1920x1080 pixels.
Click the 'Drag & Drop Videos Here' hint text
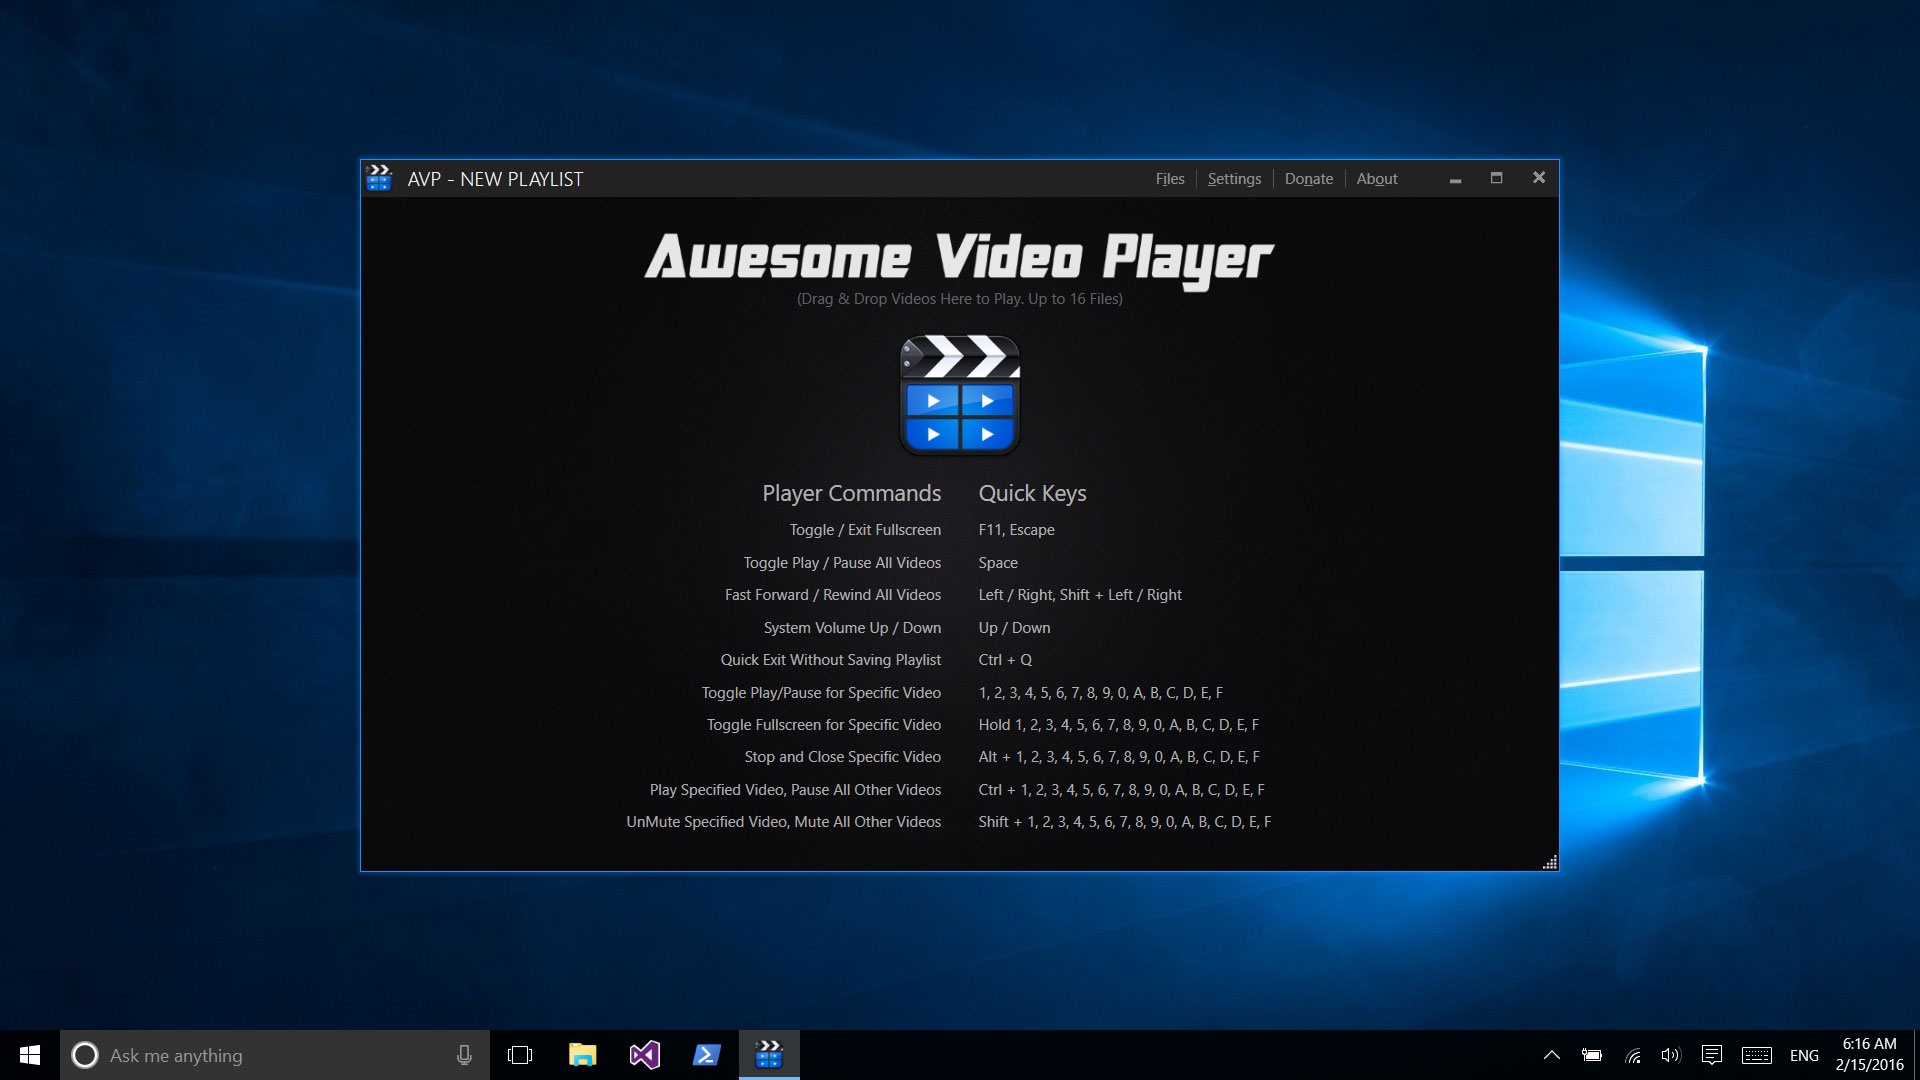960,299
